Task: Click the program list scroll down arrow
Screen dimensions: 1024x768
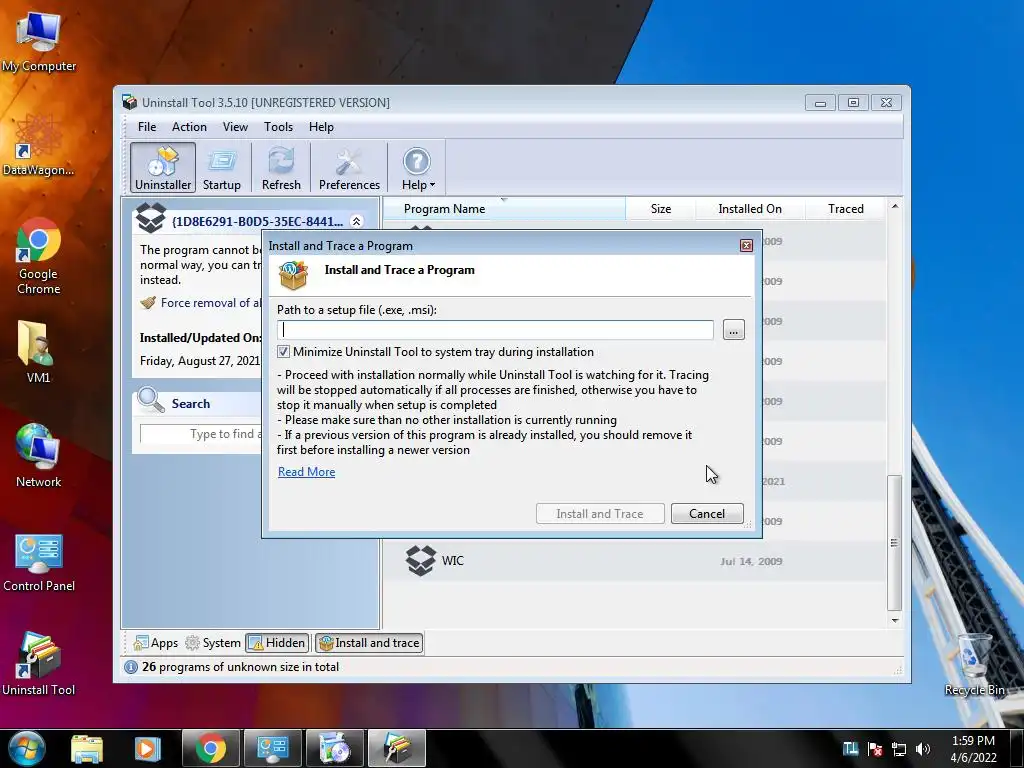Action: tap(895, 620)
